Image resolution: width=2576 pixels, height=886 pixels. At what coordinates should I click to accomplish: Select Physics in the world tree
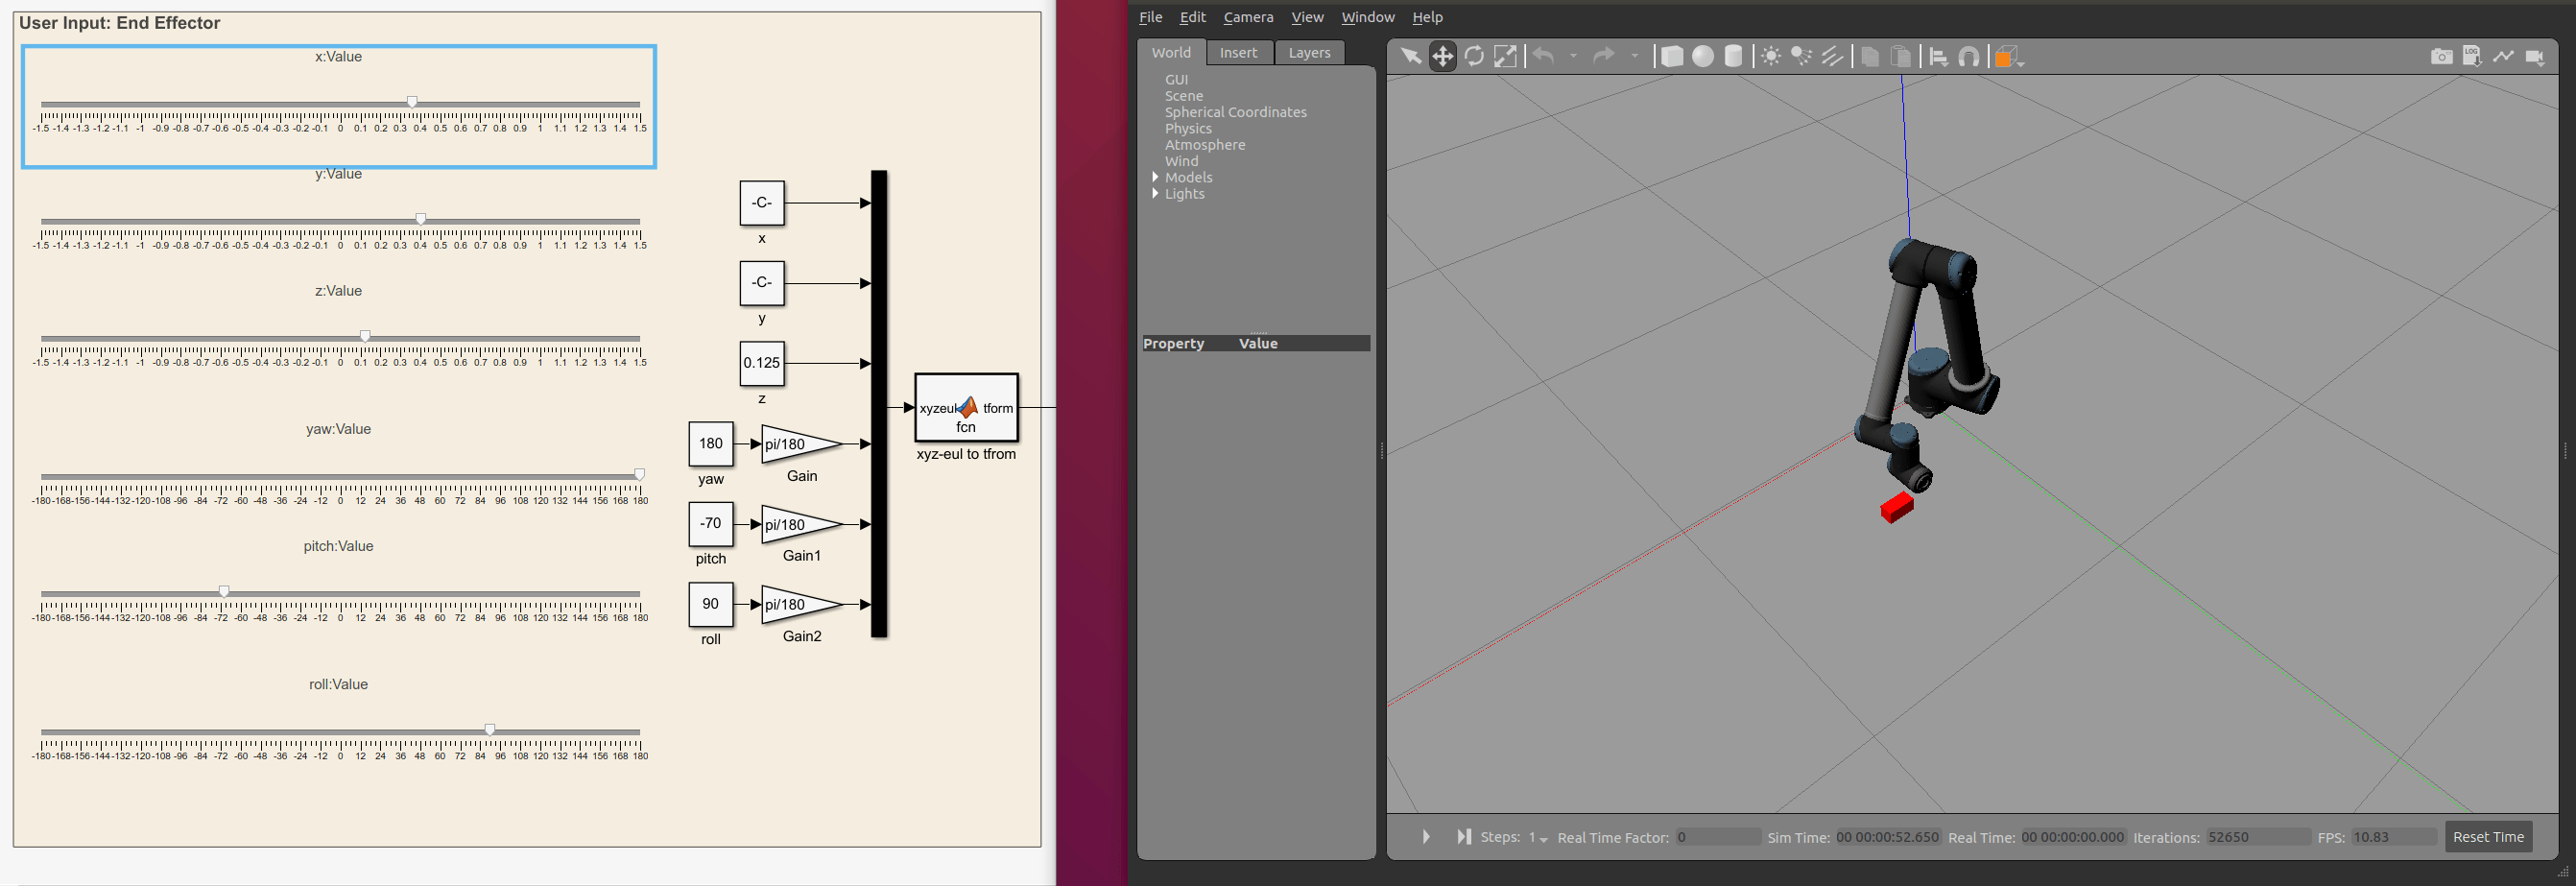tap(1188, 128)
